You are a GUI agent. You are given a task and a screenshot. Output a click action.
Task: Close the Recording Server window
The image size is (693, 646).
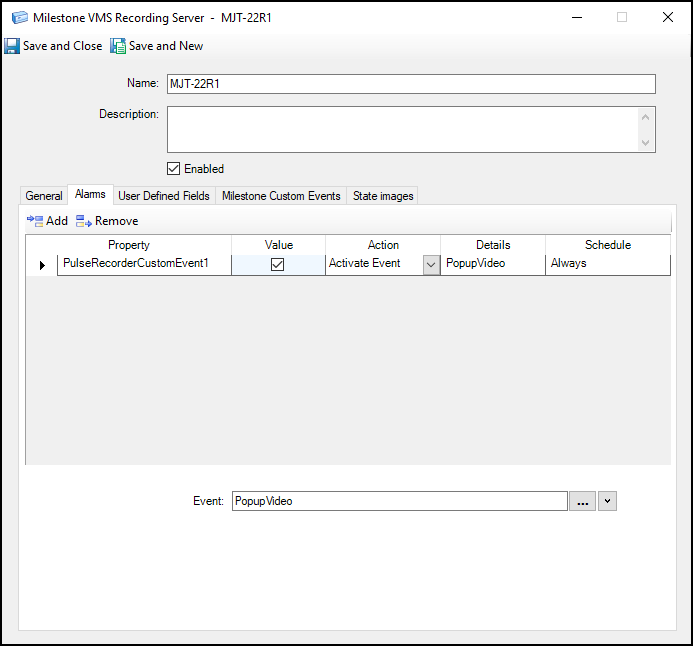click(x=668, y=18)
